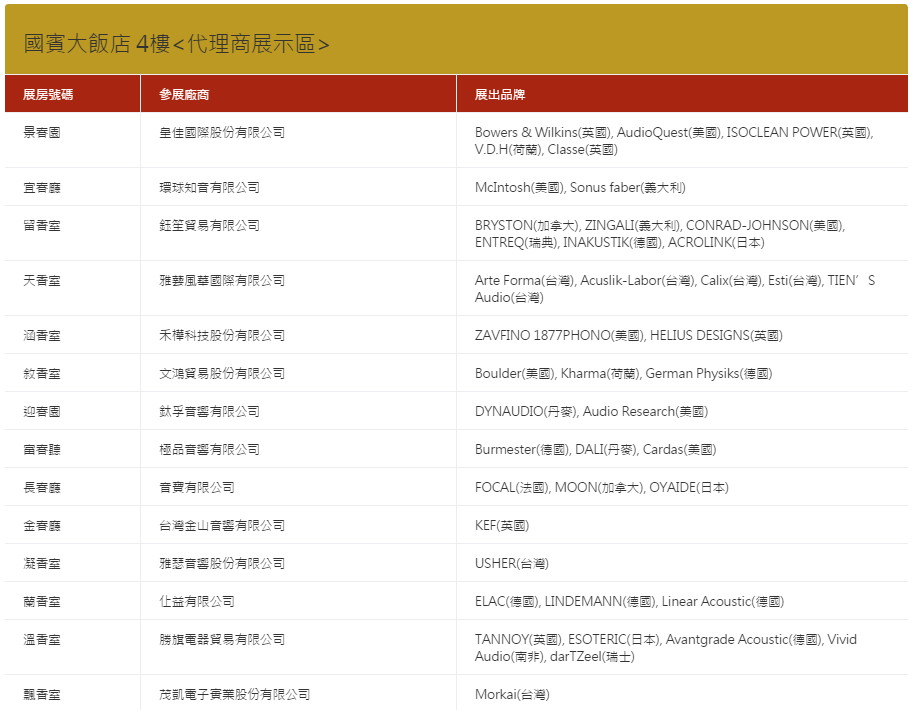Click 茂凱電子實業股份有限公司 exhibitor name
Screen dimensions: 914x710
[234, 694]
